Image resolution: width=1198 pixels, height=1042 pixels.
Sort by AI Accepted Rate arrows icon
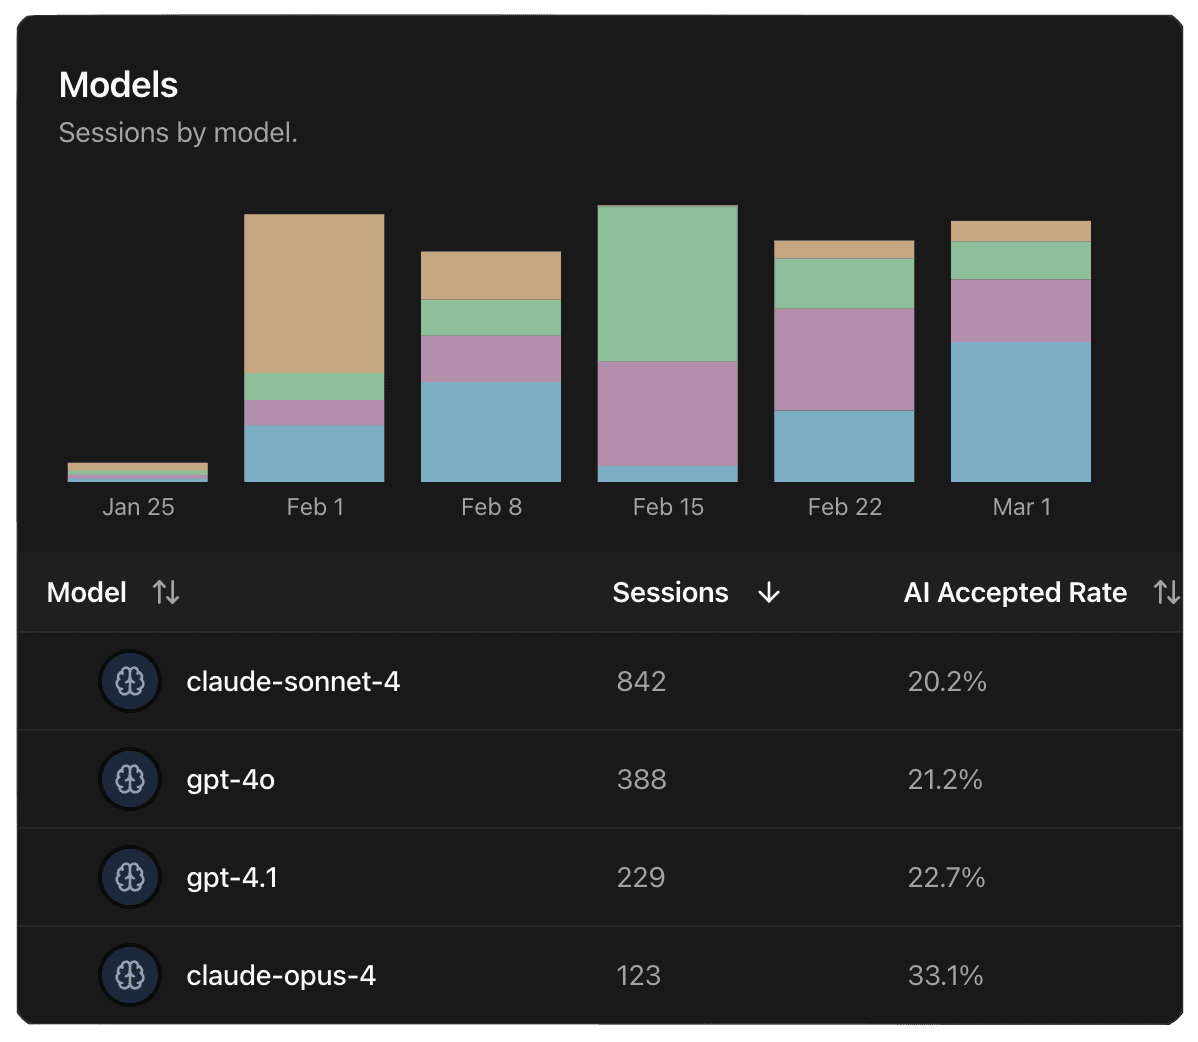[1166, 593]
